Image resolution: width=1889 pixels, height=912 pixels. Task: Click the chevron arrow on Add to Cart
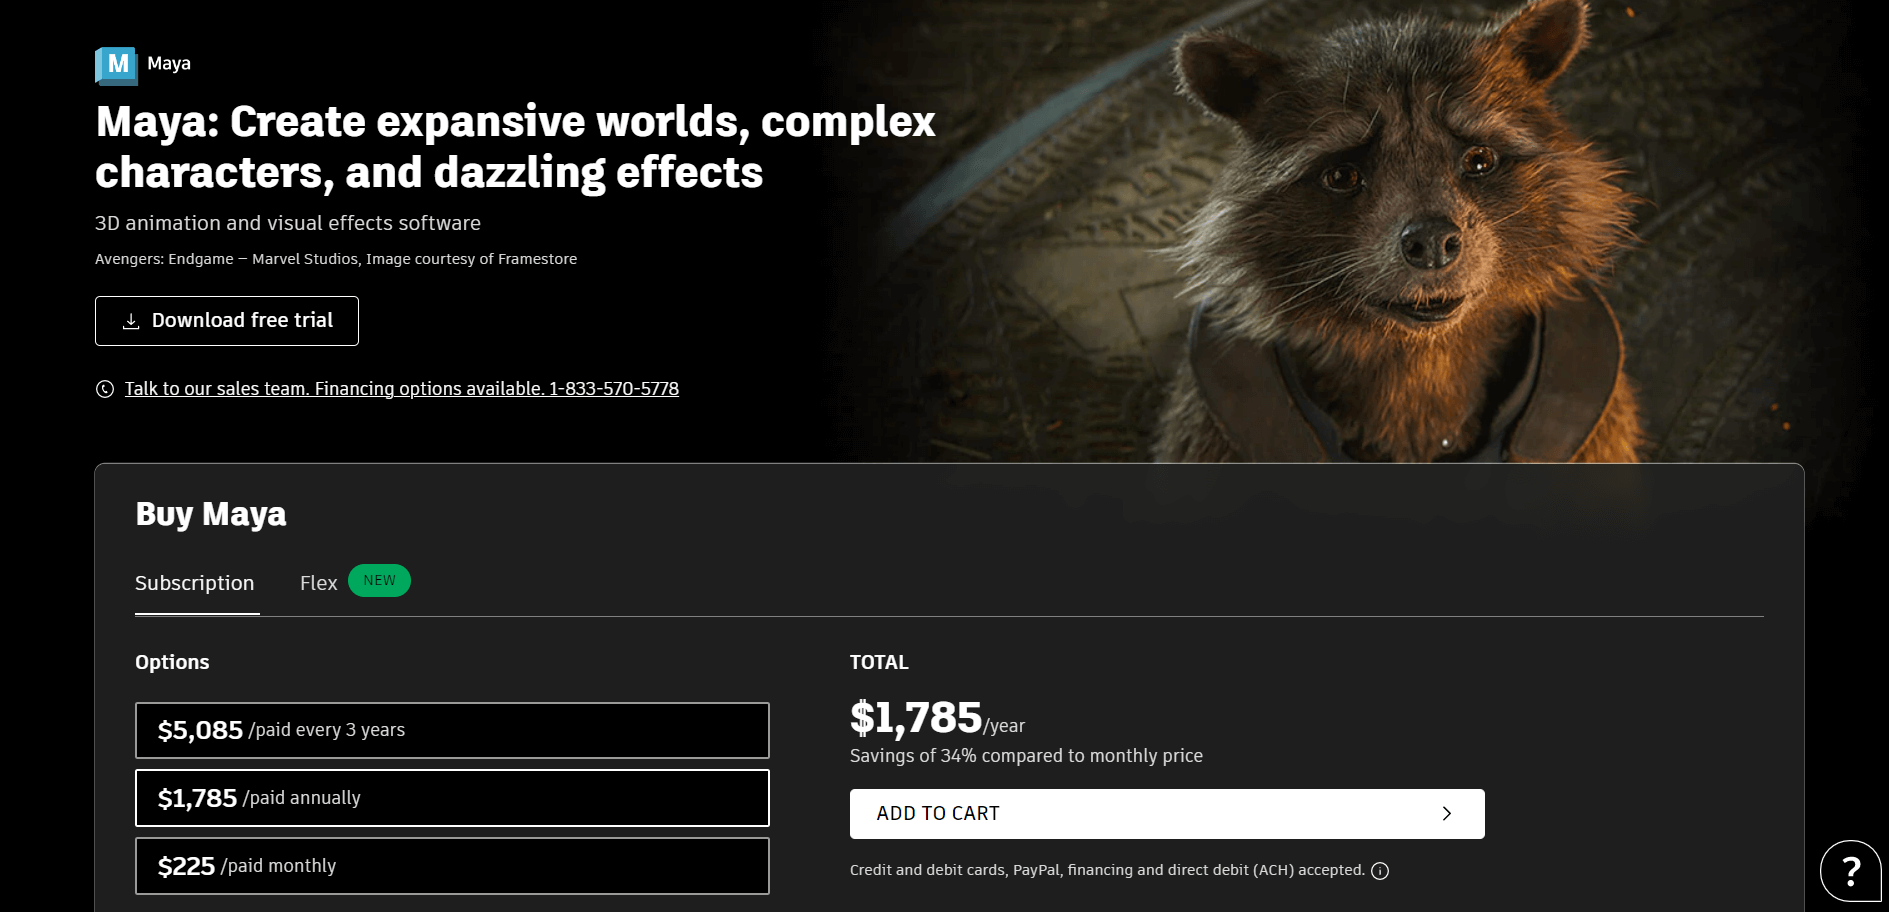coord(1446,814)
